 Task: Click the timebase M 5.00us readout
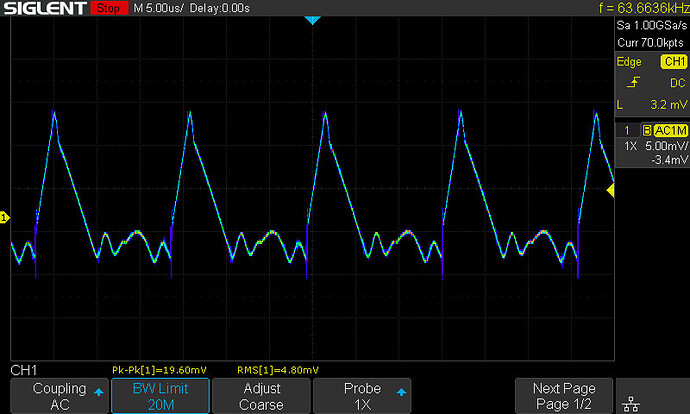point(158,8)
